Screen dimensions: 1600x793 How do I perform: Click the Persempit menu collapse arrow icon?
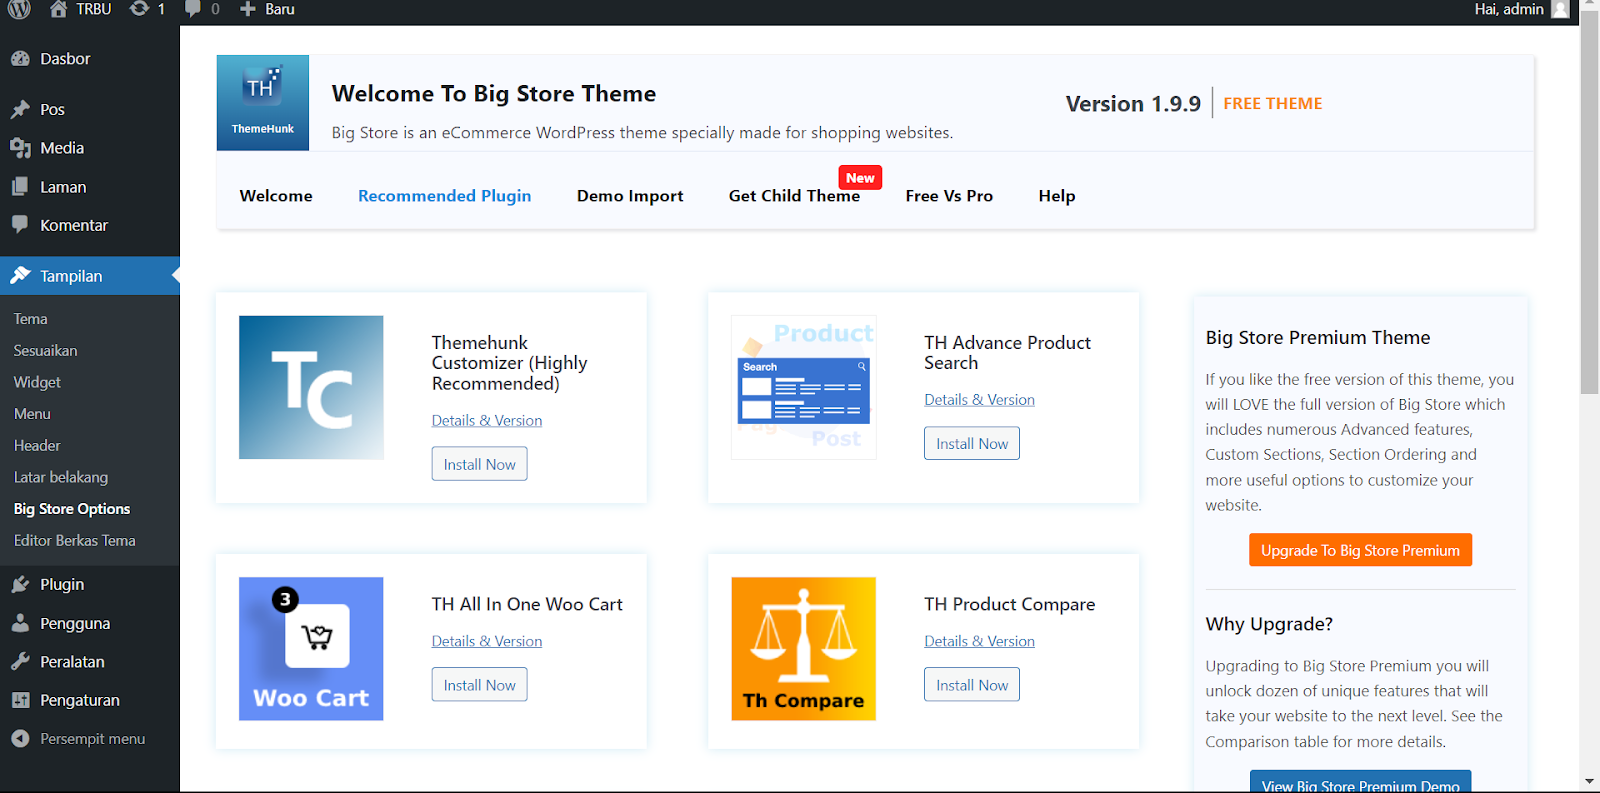click(20, 739)
